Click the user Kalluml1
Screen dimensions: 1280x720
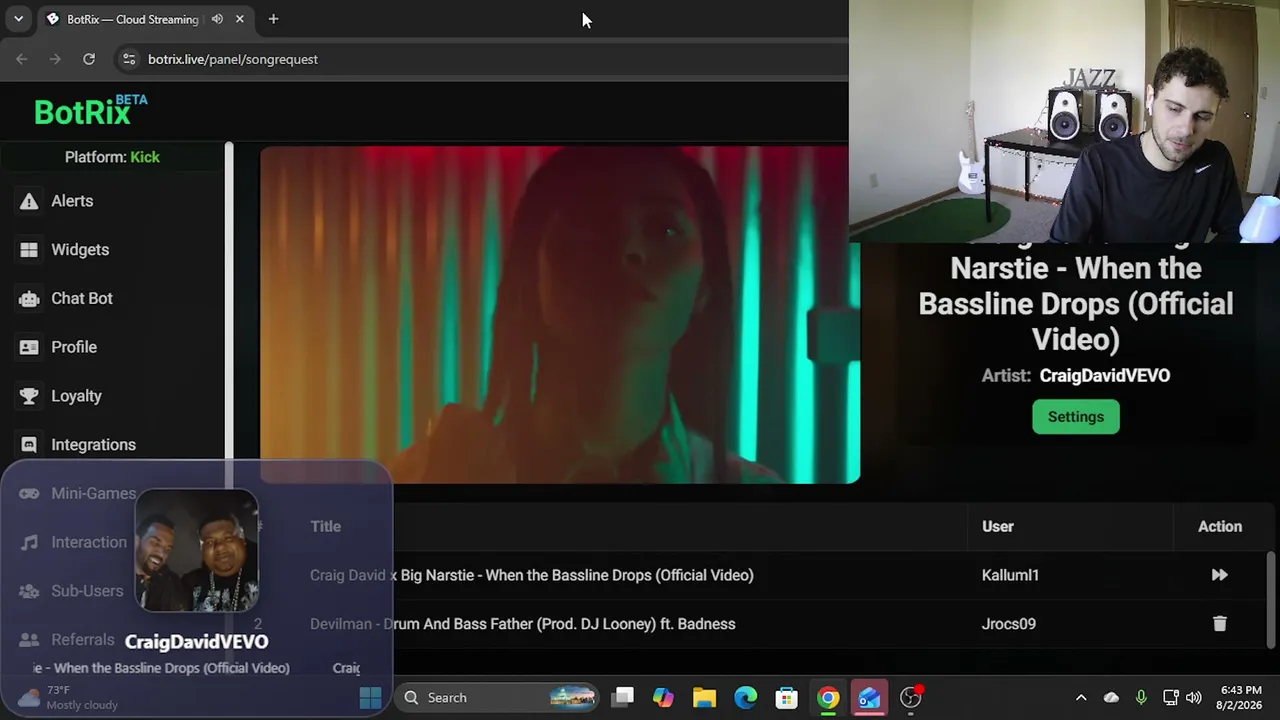tap(1010, 575)
